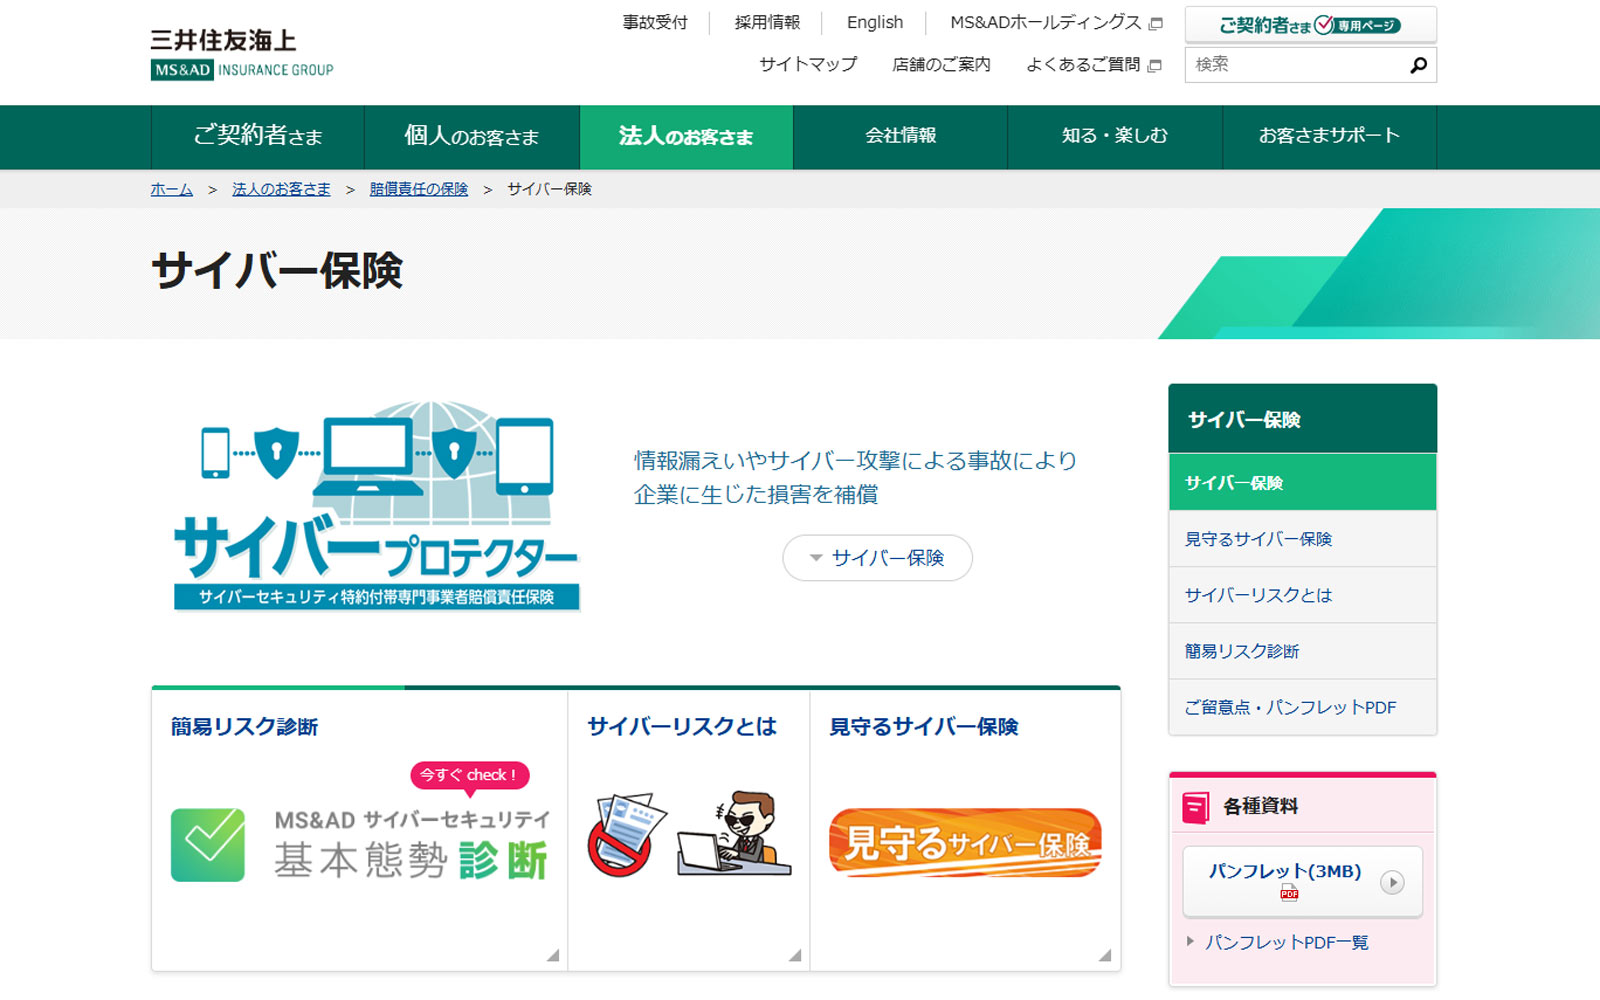Viewport: 1600px width, 1000px height.
Task: Go to ホーム in the breadcrumb
Action: coord(172,189)
